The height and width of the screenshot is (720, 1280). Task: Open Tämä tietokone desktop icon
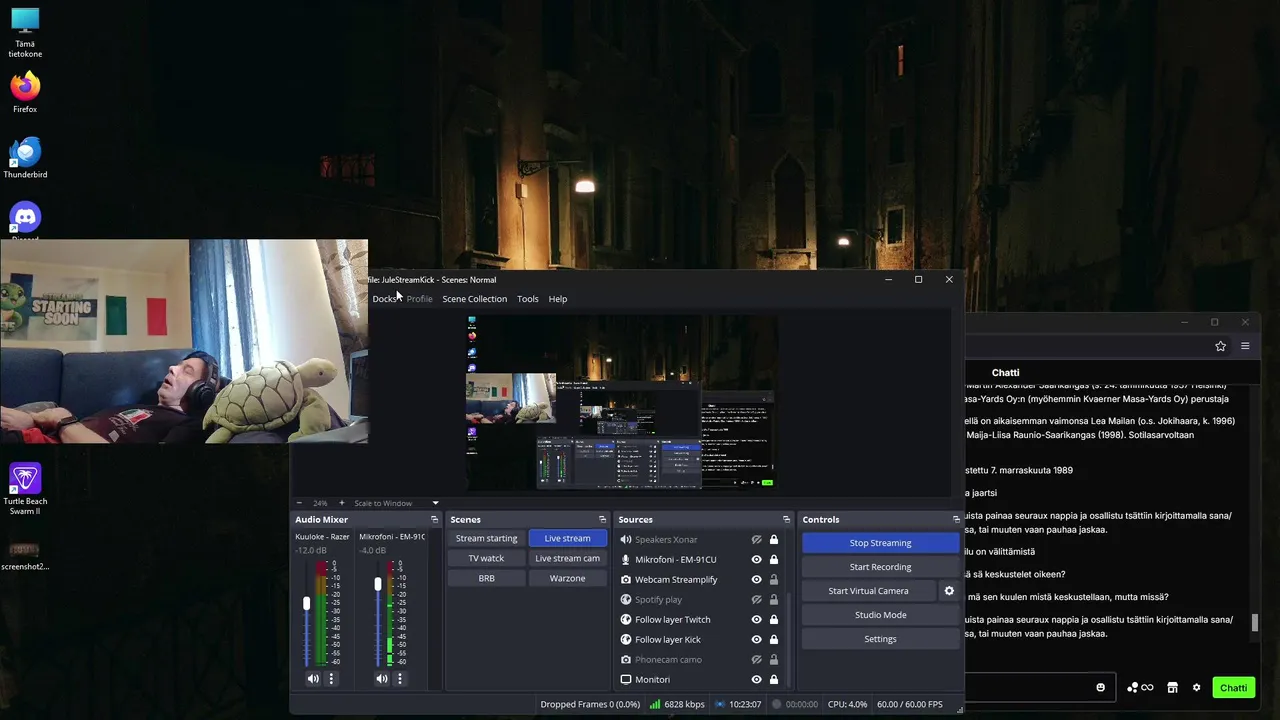click(25, 32)
